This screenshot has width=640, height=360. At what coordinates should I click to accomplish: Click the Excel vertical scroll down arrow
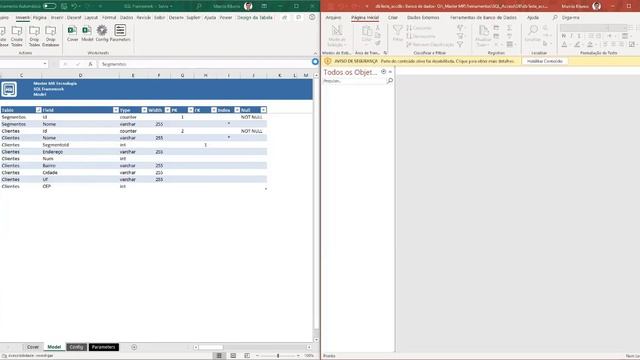point(316,339)
